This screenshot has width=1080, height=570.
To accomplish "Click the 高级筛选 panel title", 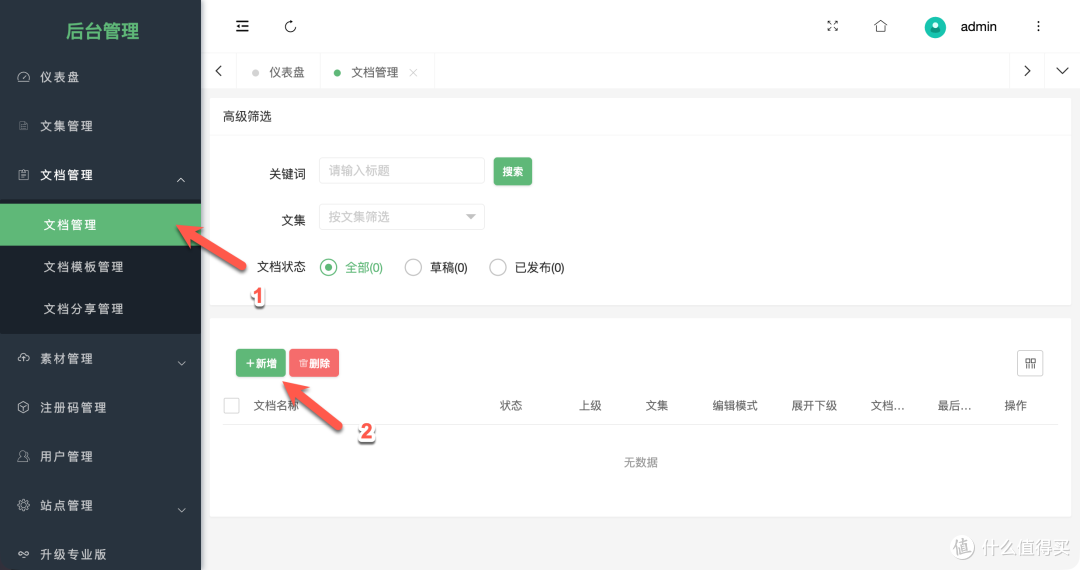I will [247, 116].
